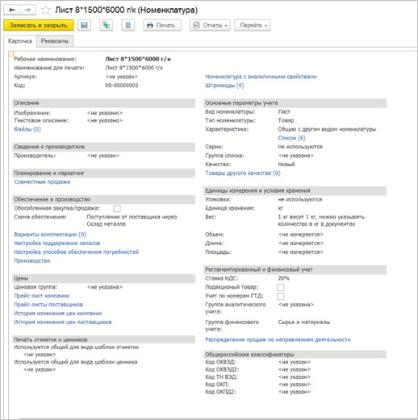The image size is (418, 420).
Task: Open the 'Производство' link
Action: 32,261
